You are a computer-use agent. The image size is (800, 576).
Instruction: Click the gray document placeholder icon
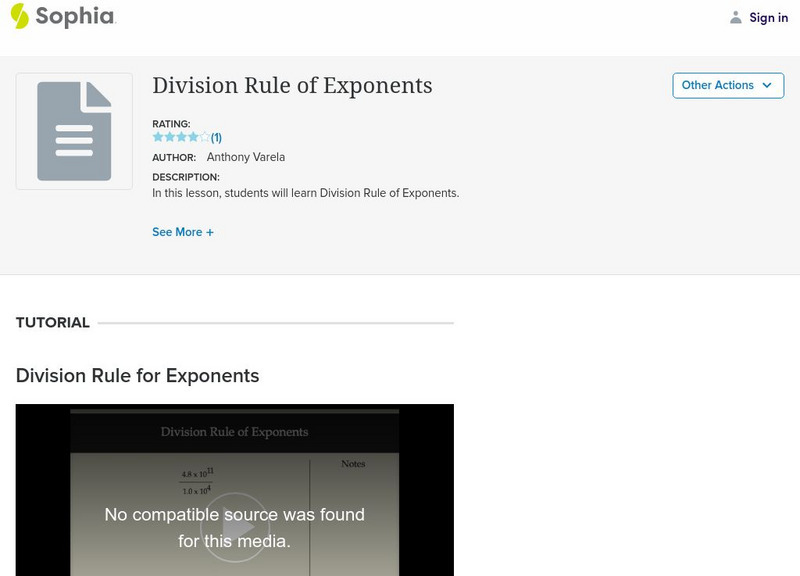[x=74, y=130]
